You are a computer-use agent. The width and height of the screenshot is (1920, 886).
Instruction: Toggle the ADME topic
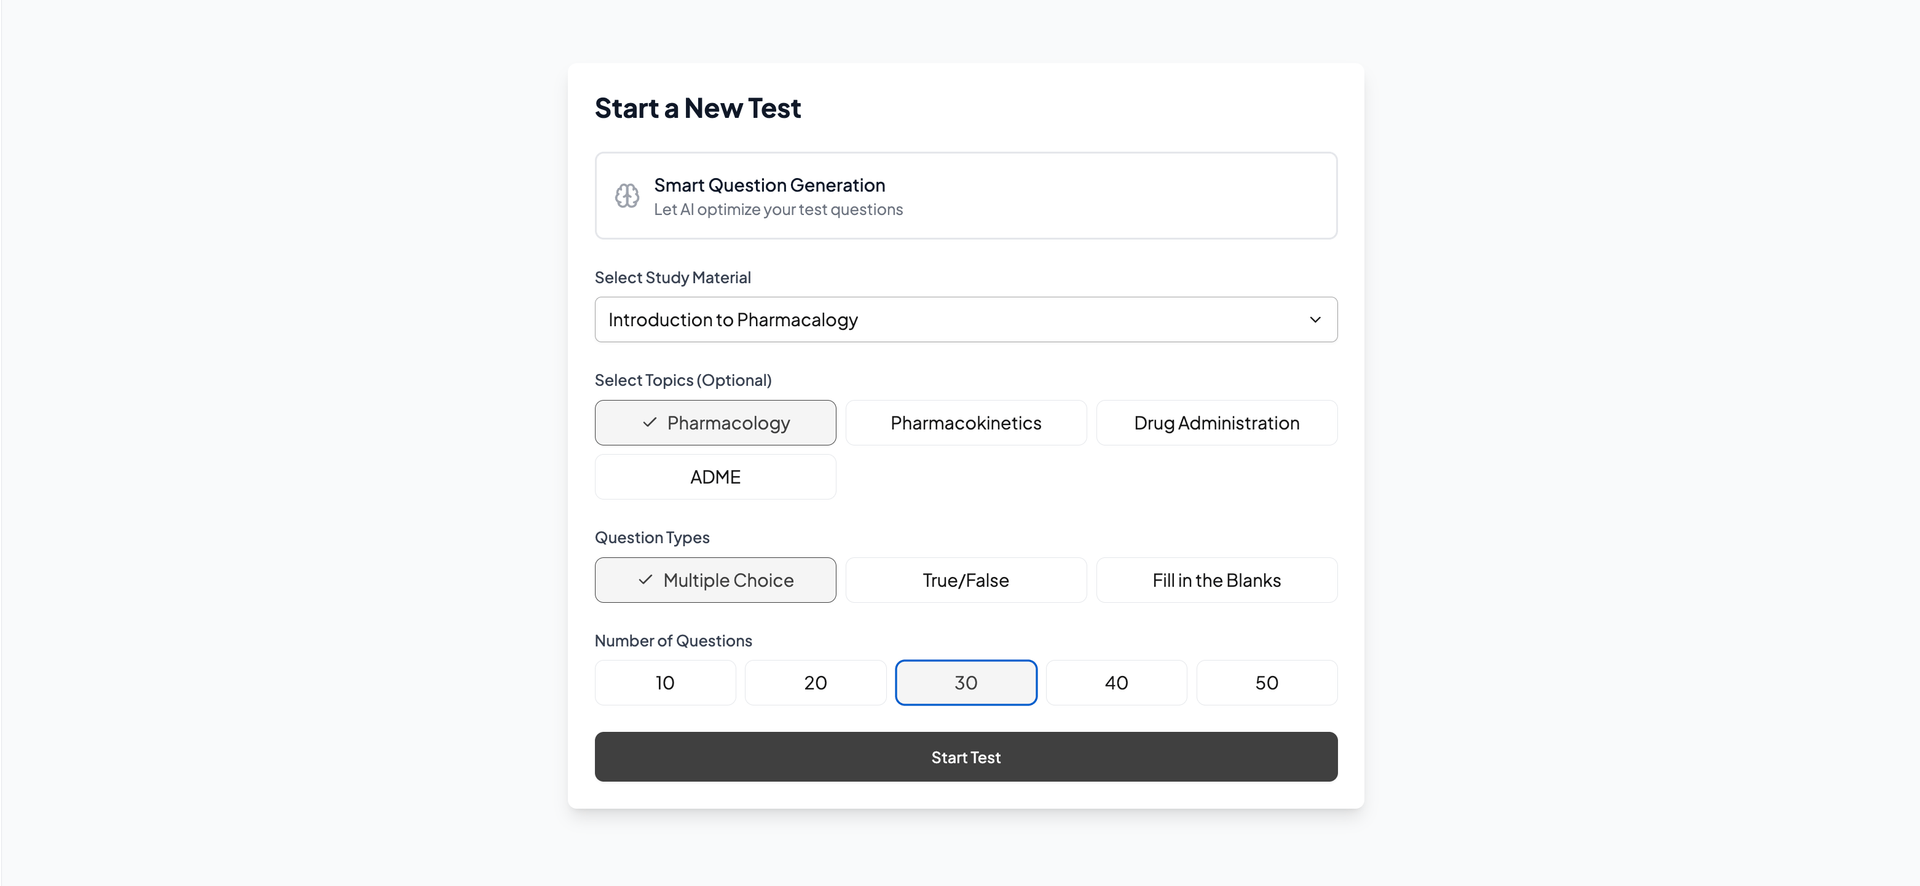point(715,477)
